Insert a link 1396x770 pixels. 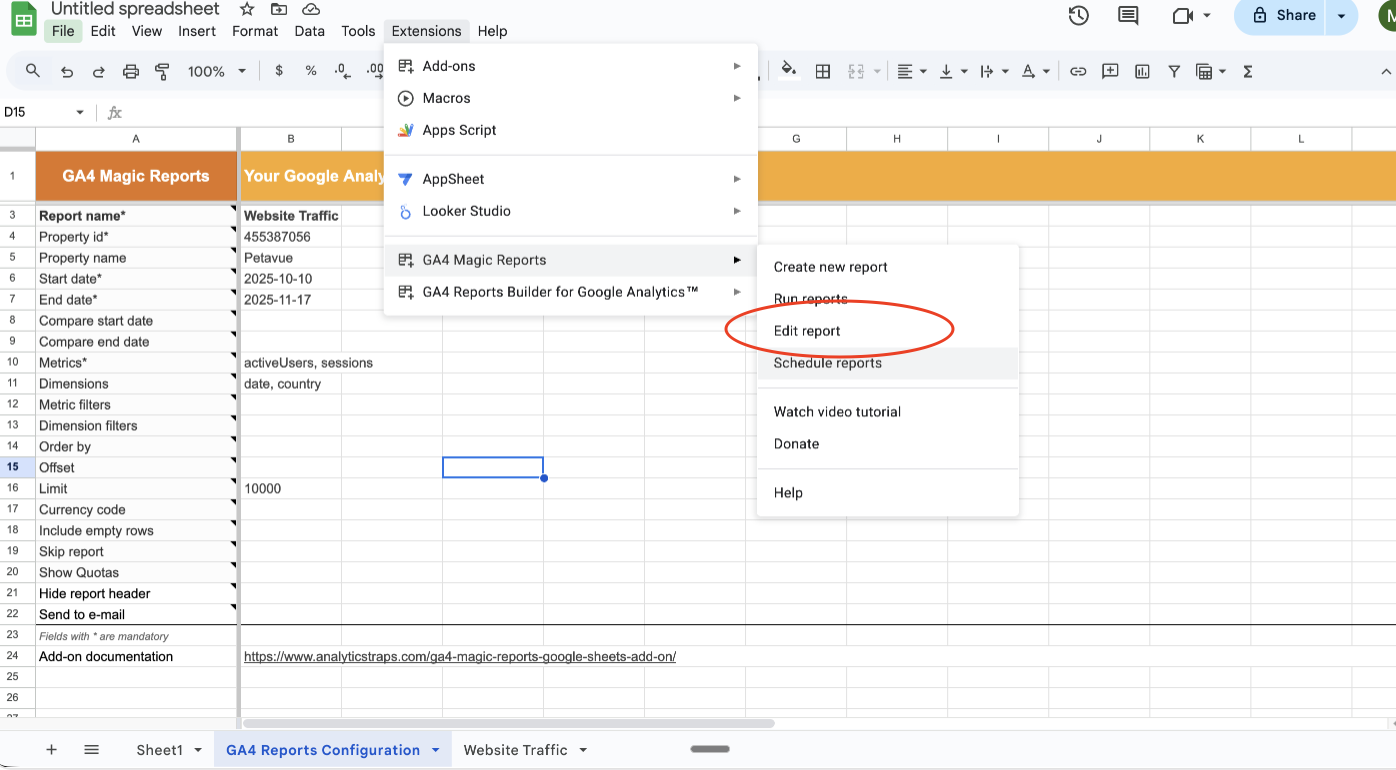[1078, 71]
